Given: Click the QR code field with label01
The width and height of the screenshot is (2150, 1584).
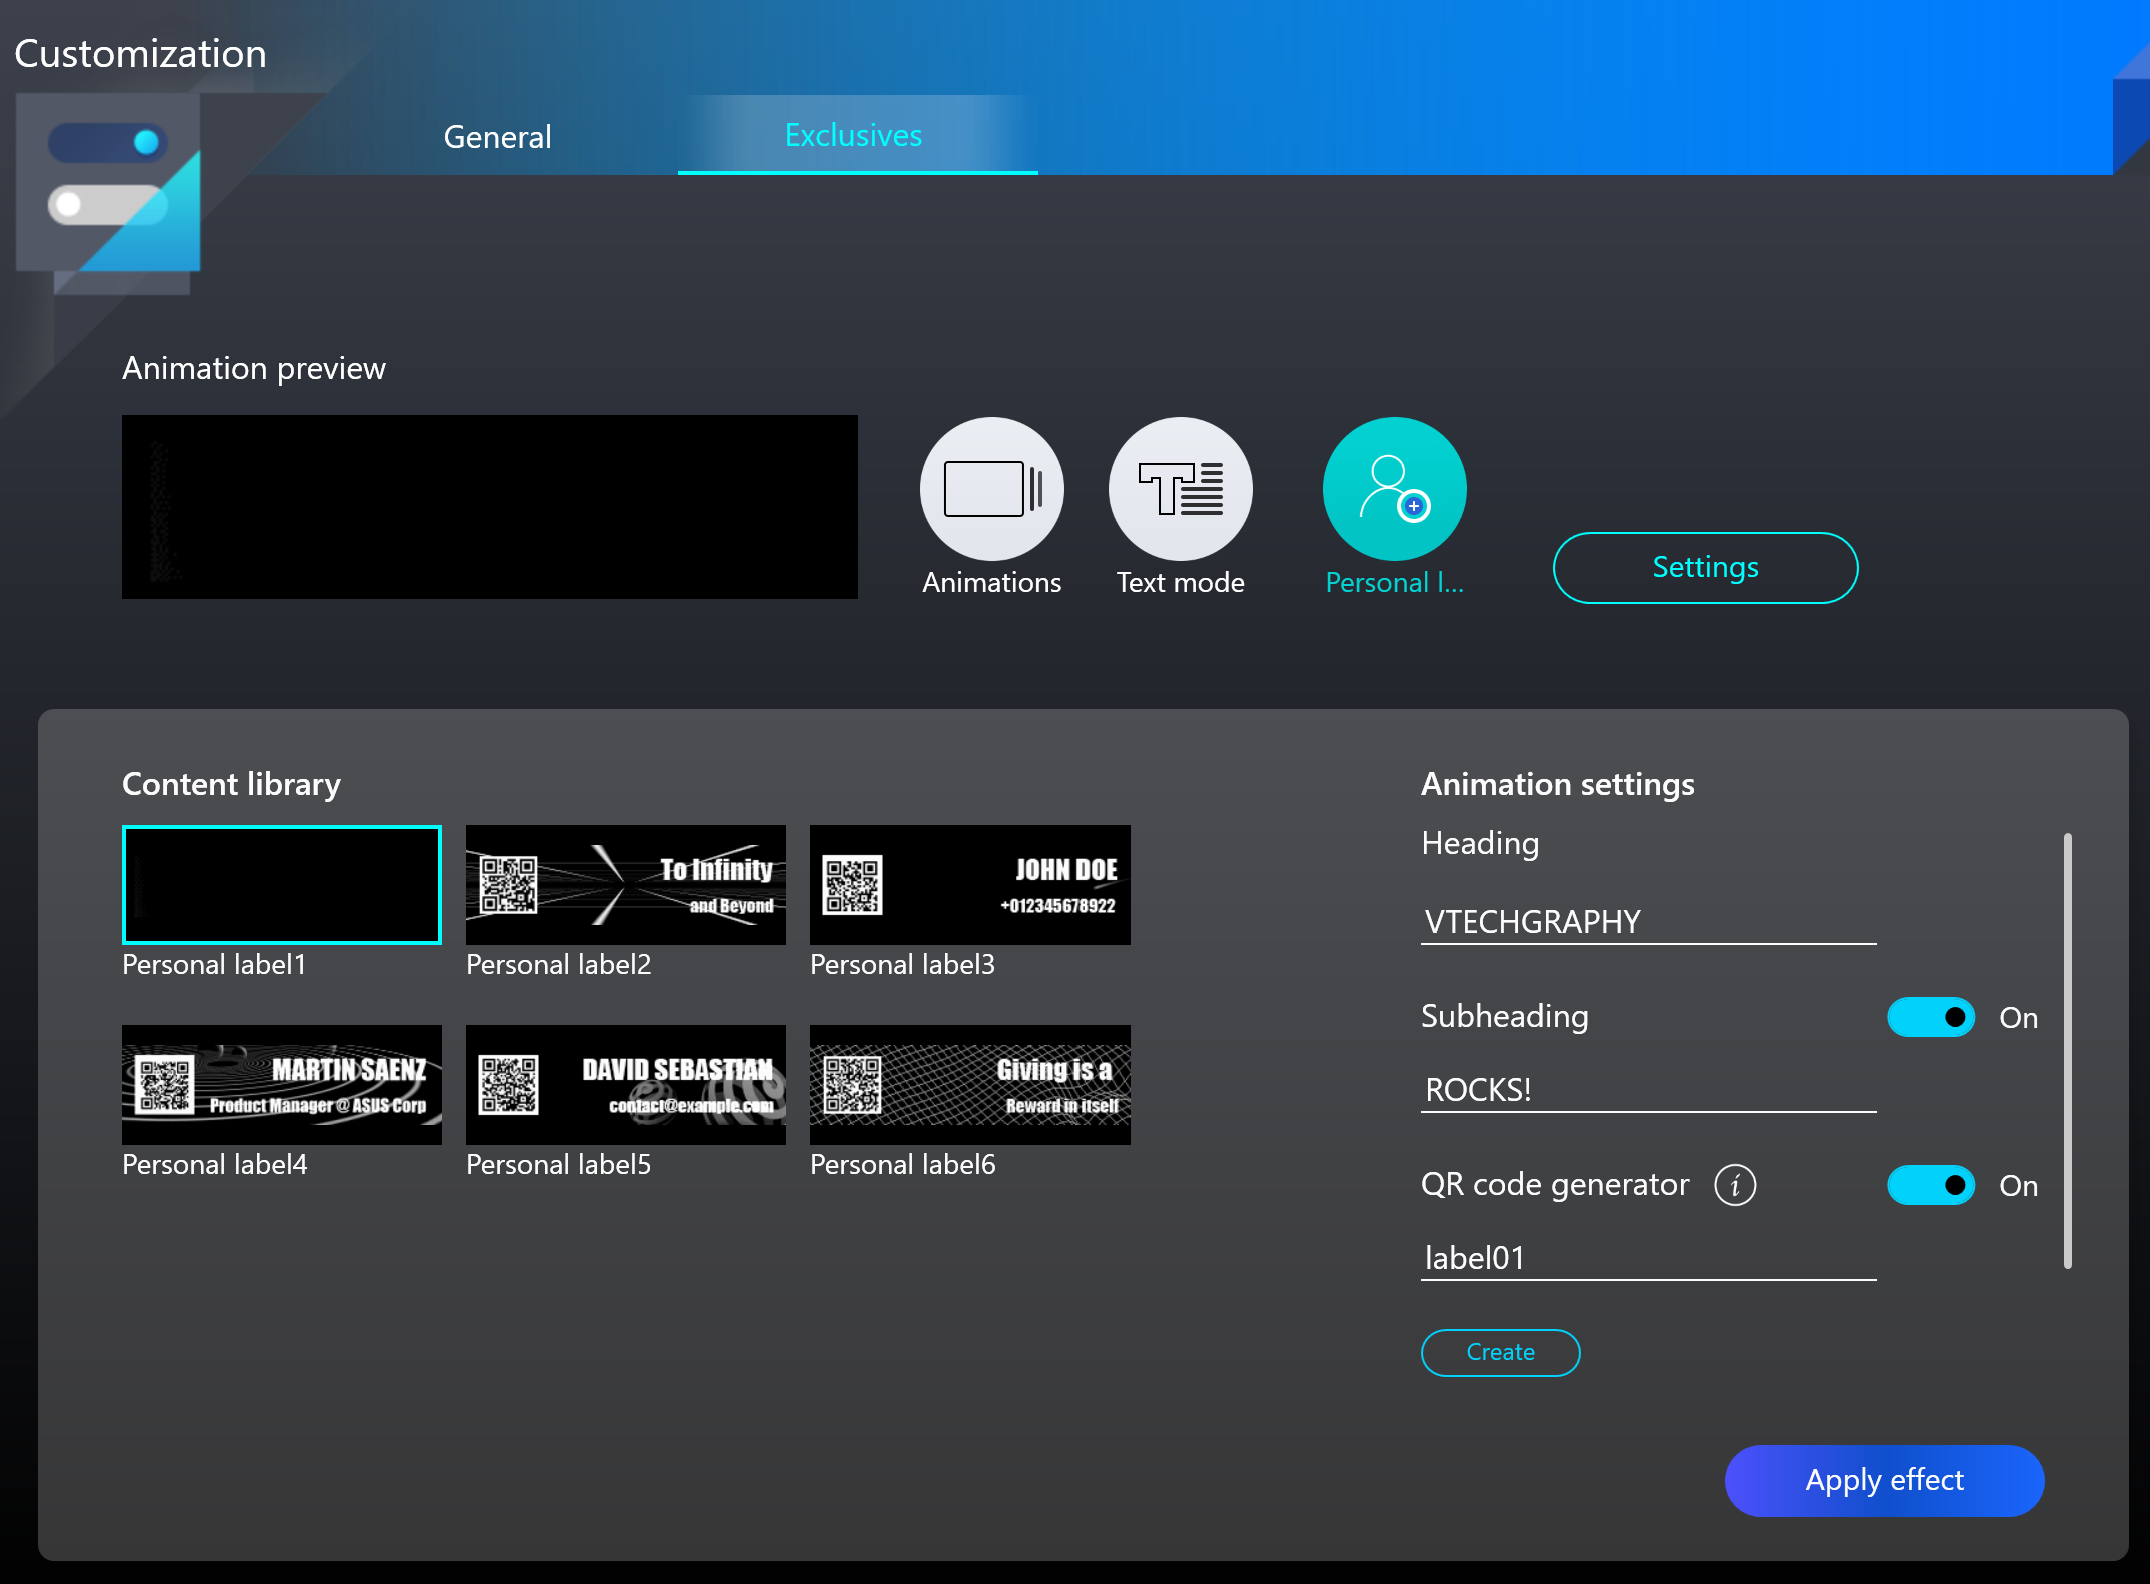Looking at the screenshot, I should click(1648, 1257).
